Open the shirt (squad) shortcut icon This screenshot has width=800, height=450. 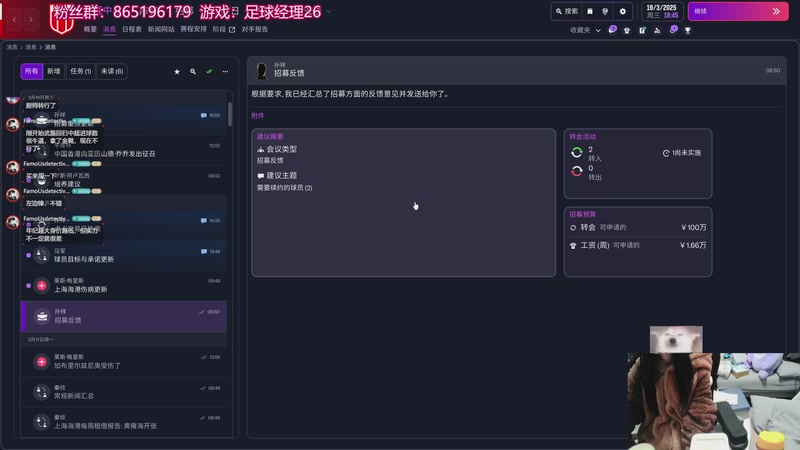[x=627, y=31]
